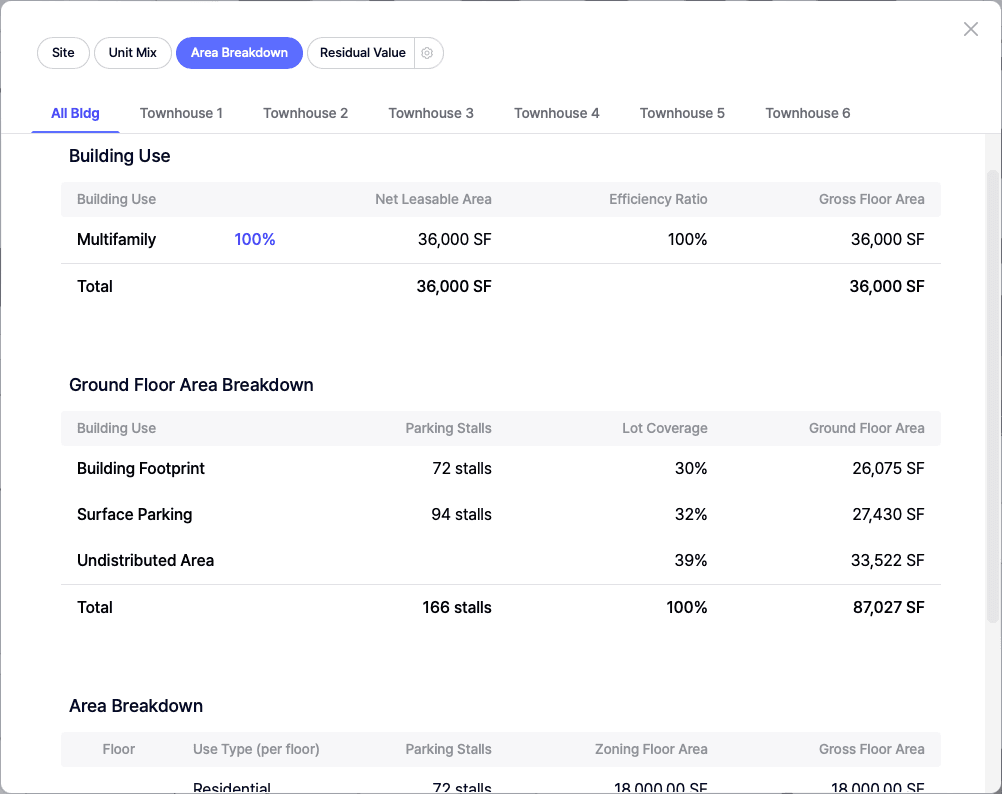
Task: Open the Townhouse 3 tab
Action: pos(431,113)
